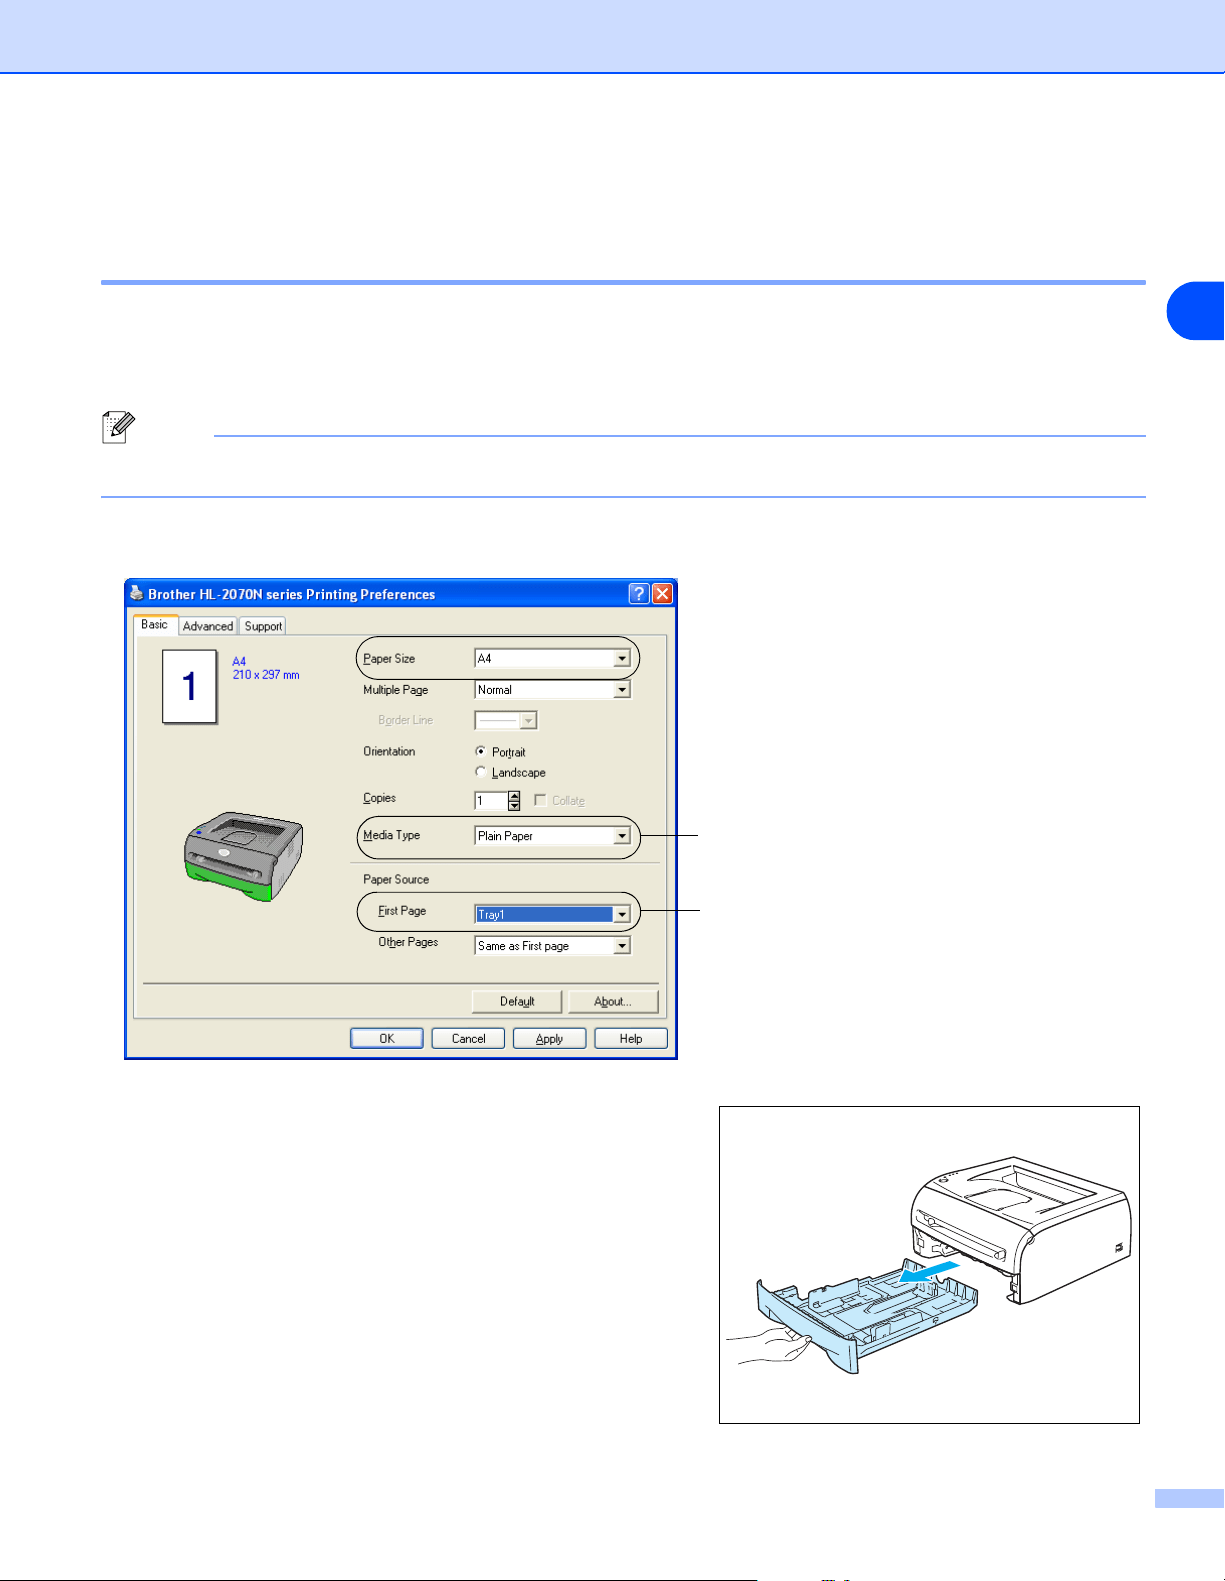Click the Help button

point(631,1039)
